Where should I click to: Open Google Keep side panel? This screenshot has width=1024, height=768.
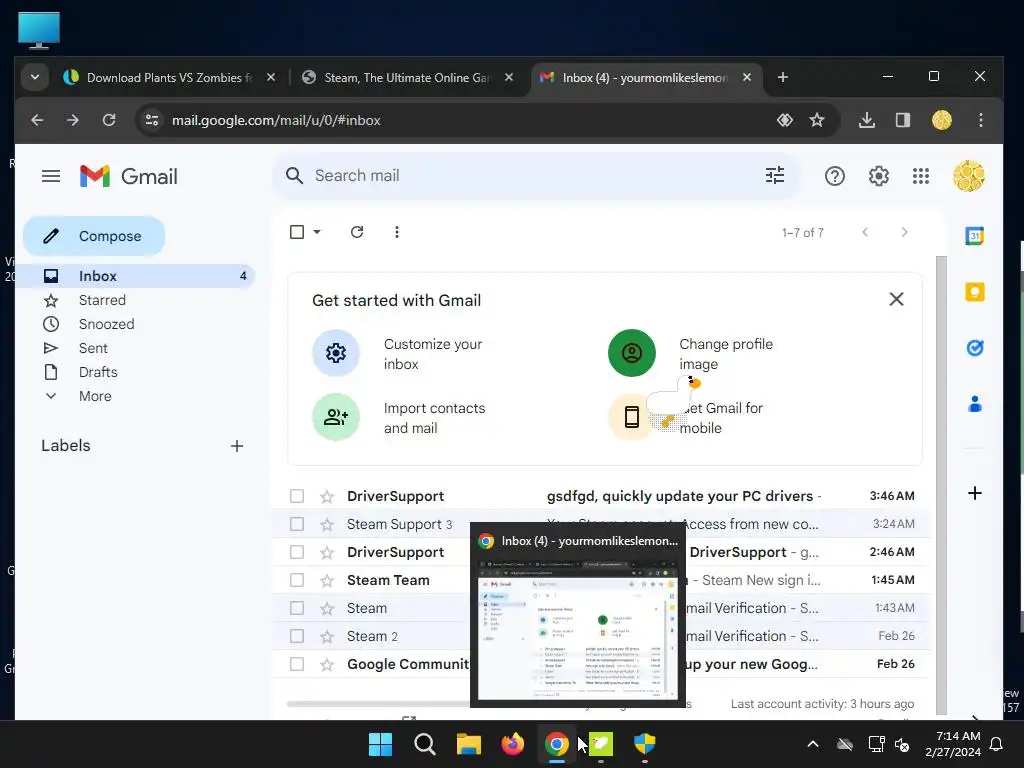coord(974,292)
